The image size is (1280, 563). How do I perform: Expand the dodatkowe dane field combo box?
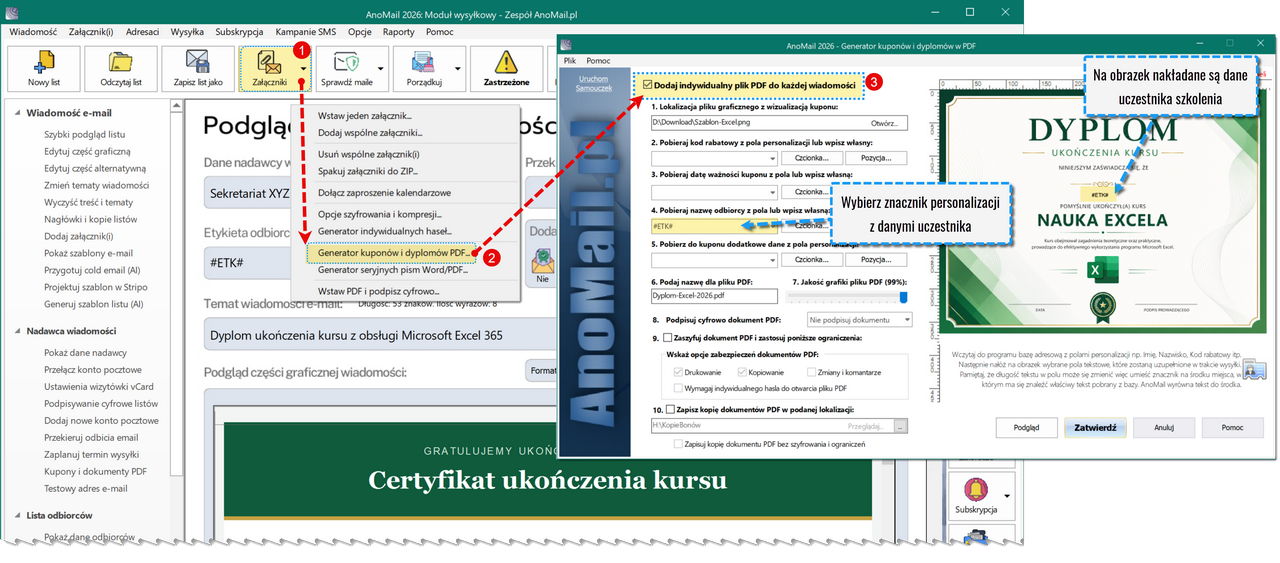(x=772, y=260)
